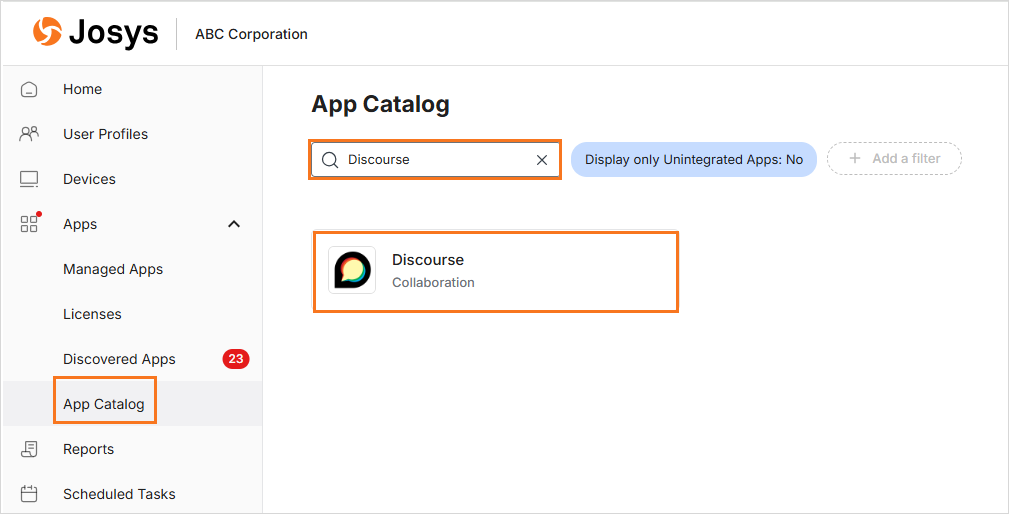1009x514 pixels.
Task: Click the 23 badge on Discovered Apps
Action: [236, 359]
